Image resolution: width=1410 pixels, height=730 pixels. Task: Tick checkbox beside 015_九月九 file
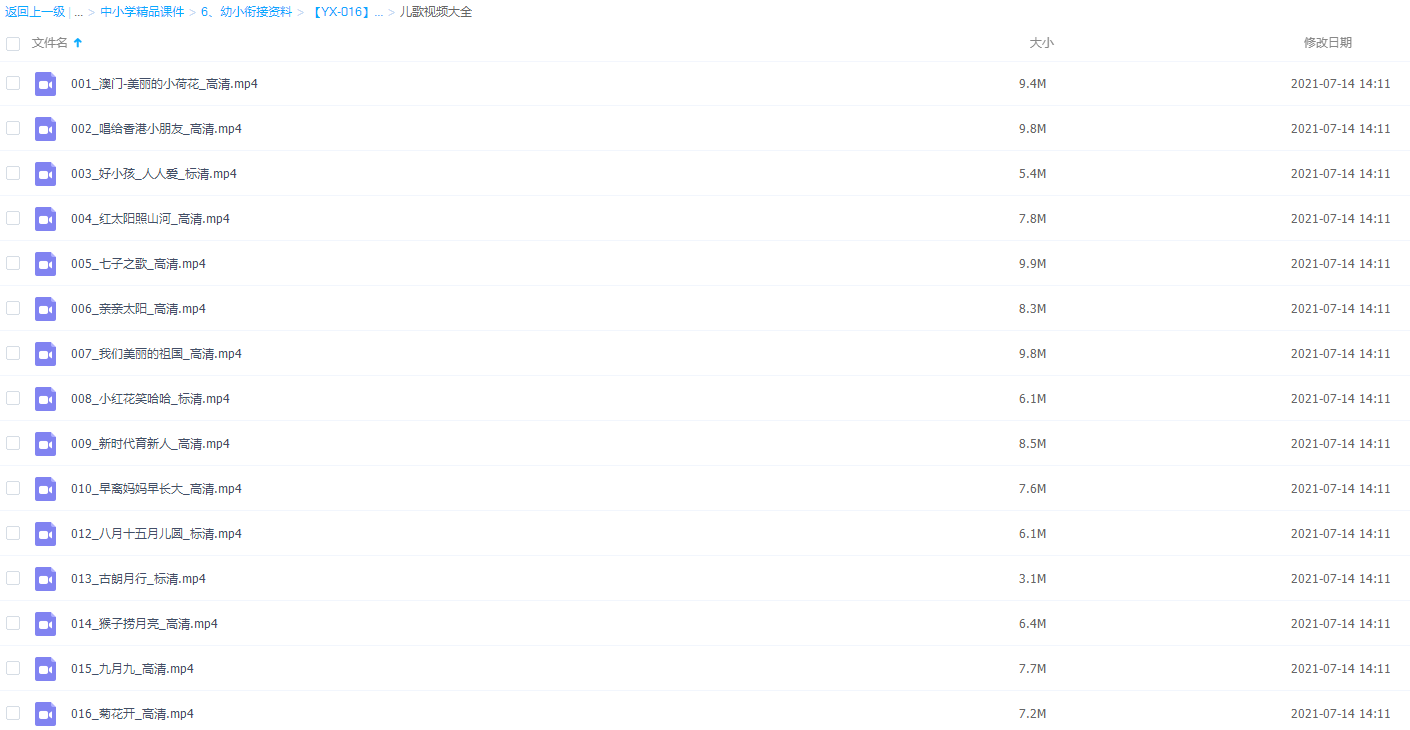(13, 668)
